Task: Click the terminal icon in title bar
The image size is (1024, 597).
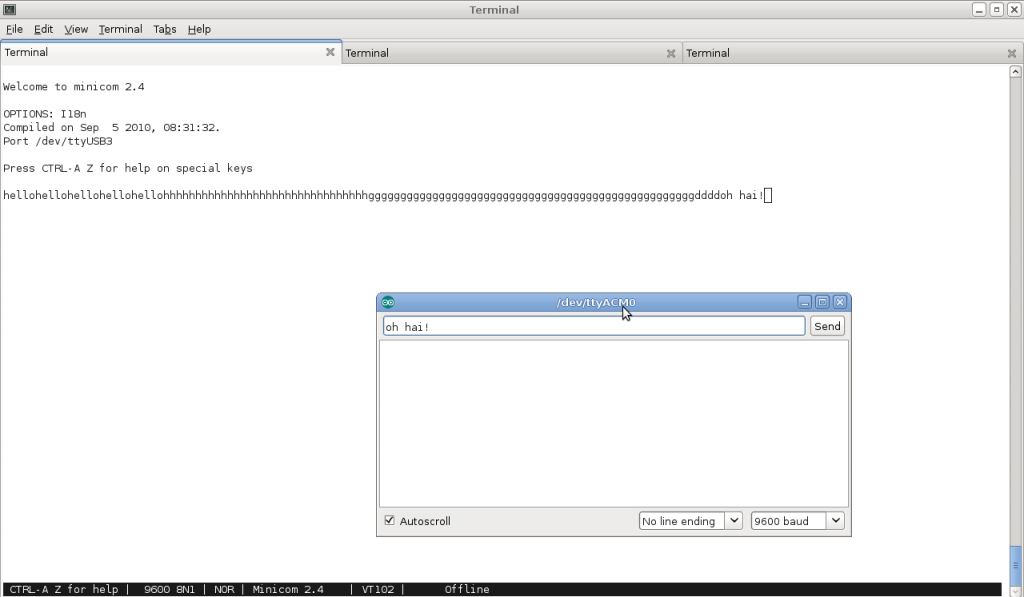Action: tap(9, 9)
